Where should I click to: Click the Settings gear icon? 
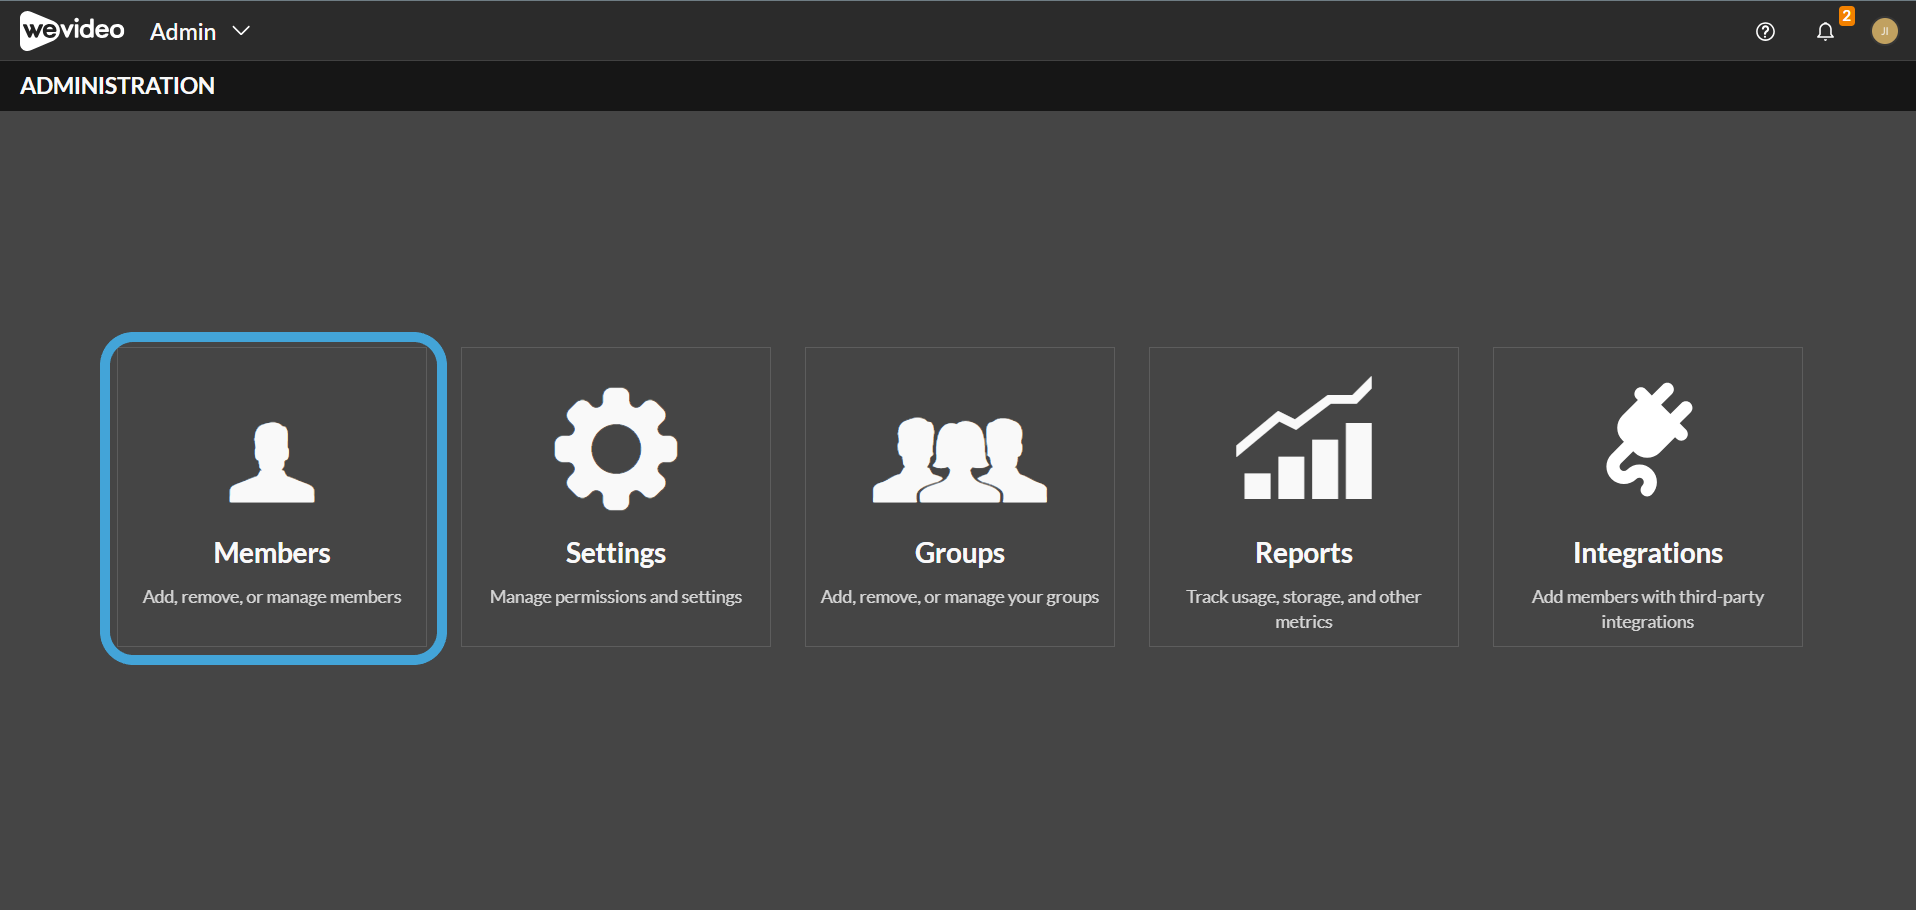[616, 449]
